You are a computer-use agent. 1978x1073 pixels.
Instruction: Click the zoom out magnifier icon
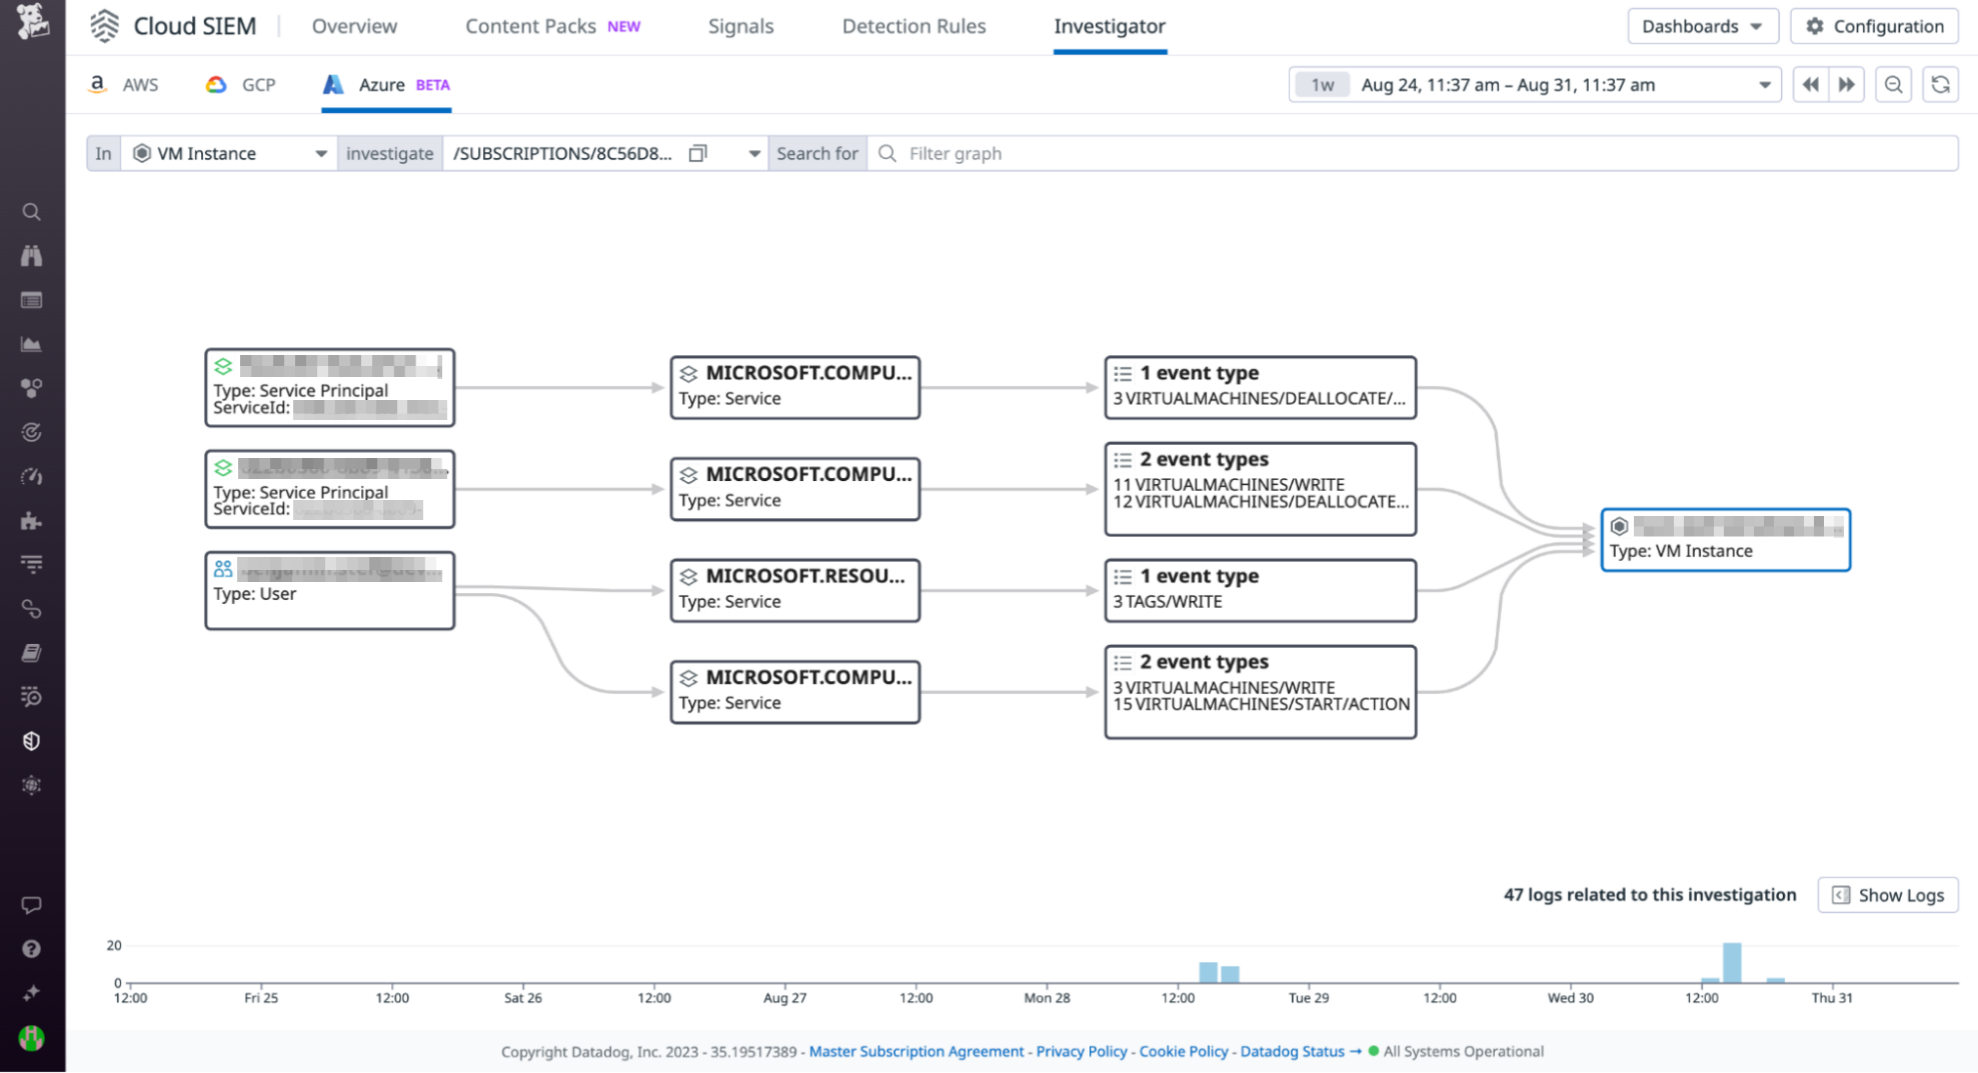click(1893, 84)
